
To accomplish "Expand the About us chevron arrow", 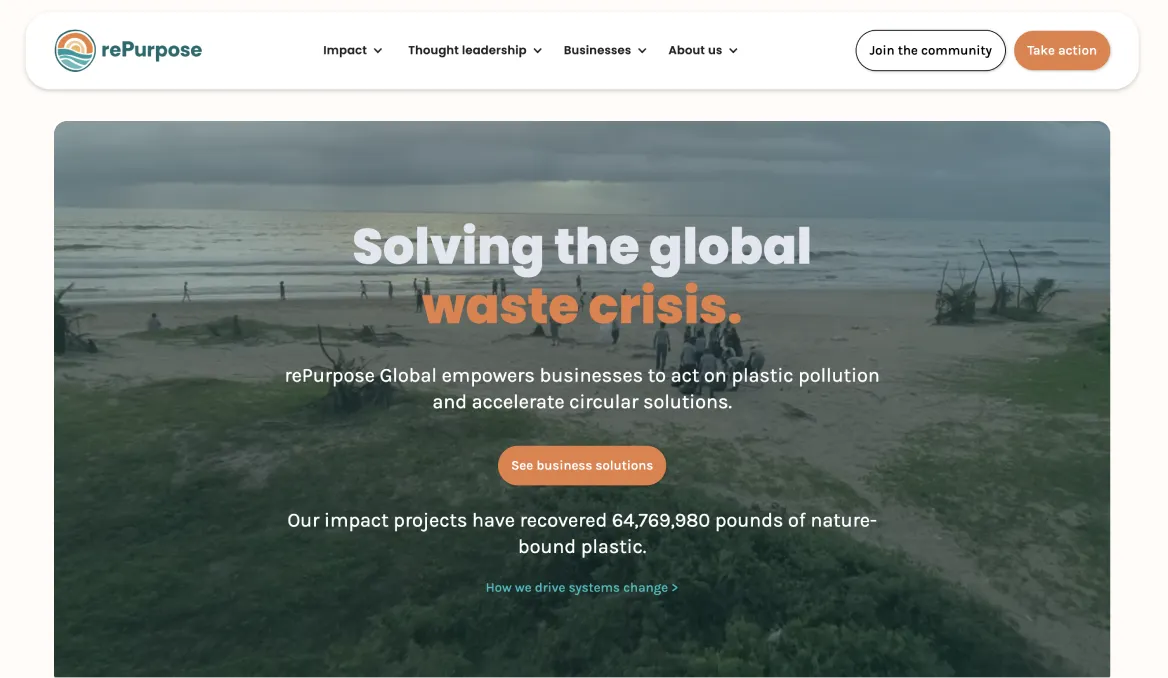I will coord(733,51).
